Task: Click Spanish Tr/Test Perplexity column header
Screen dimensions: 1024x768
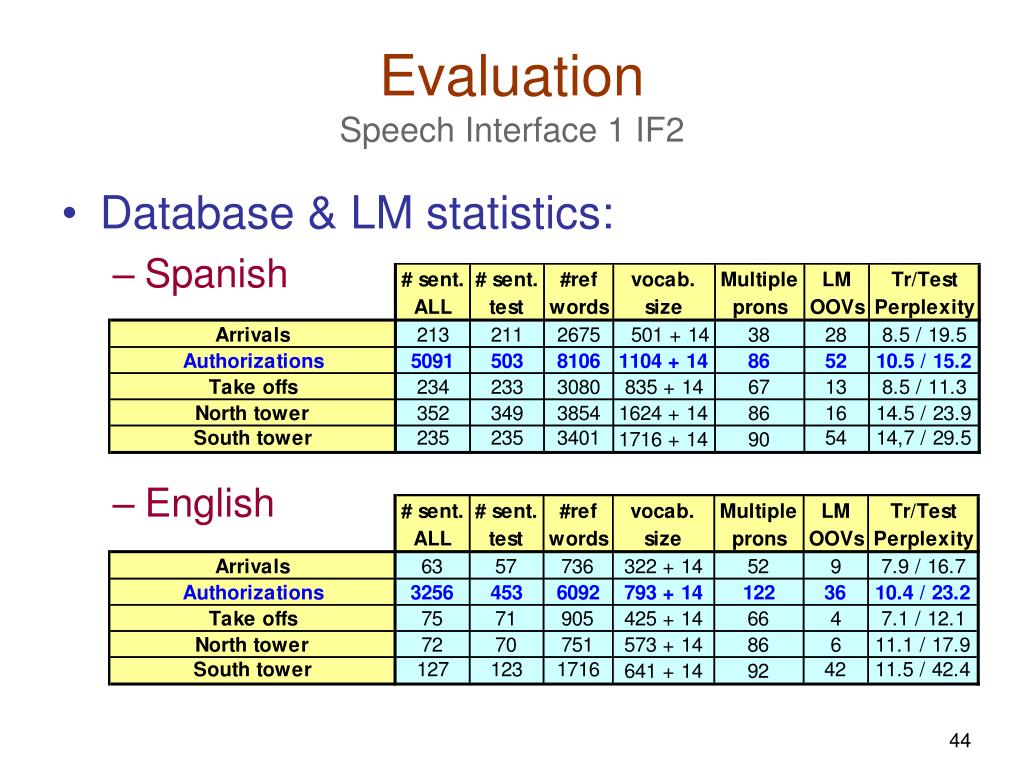Action: [x=923, y=293]
